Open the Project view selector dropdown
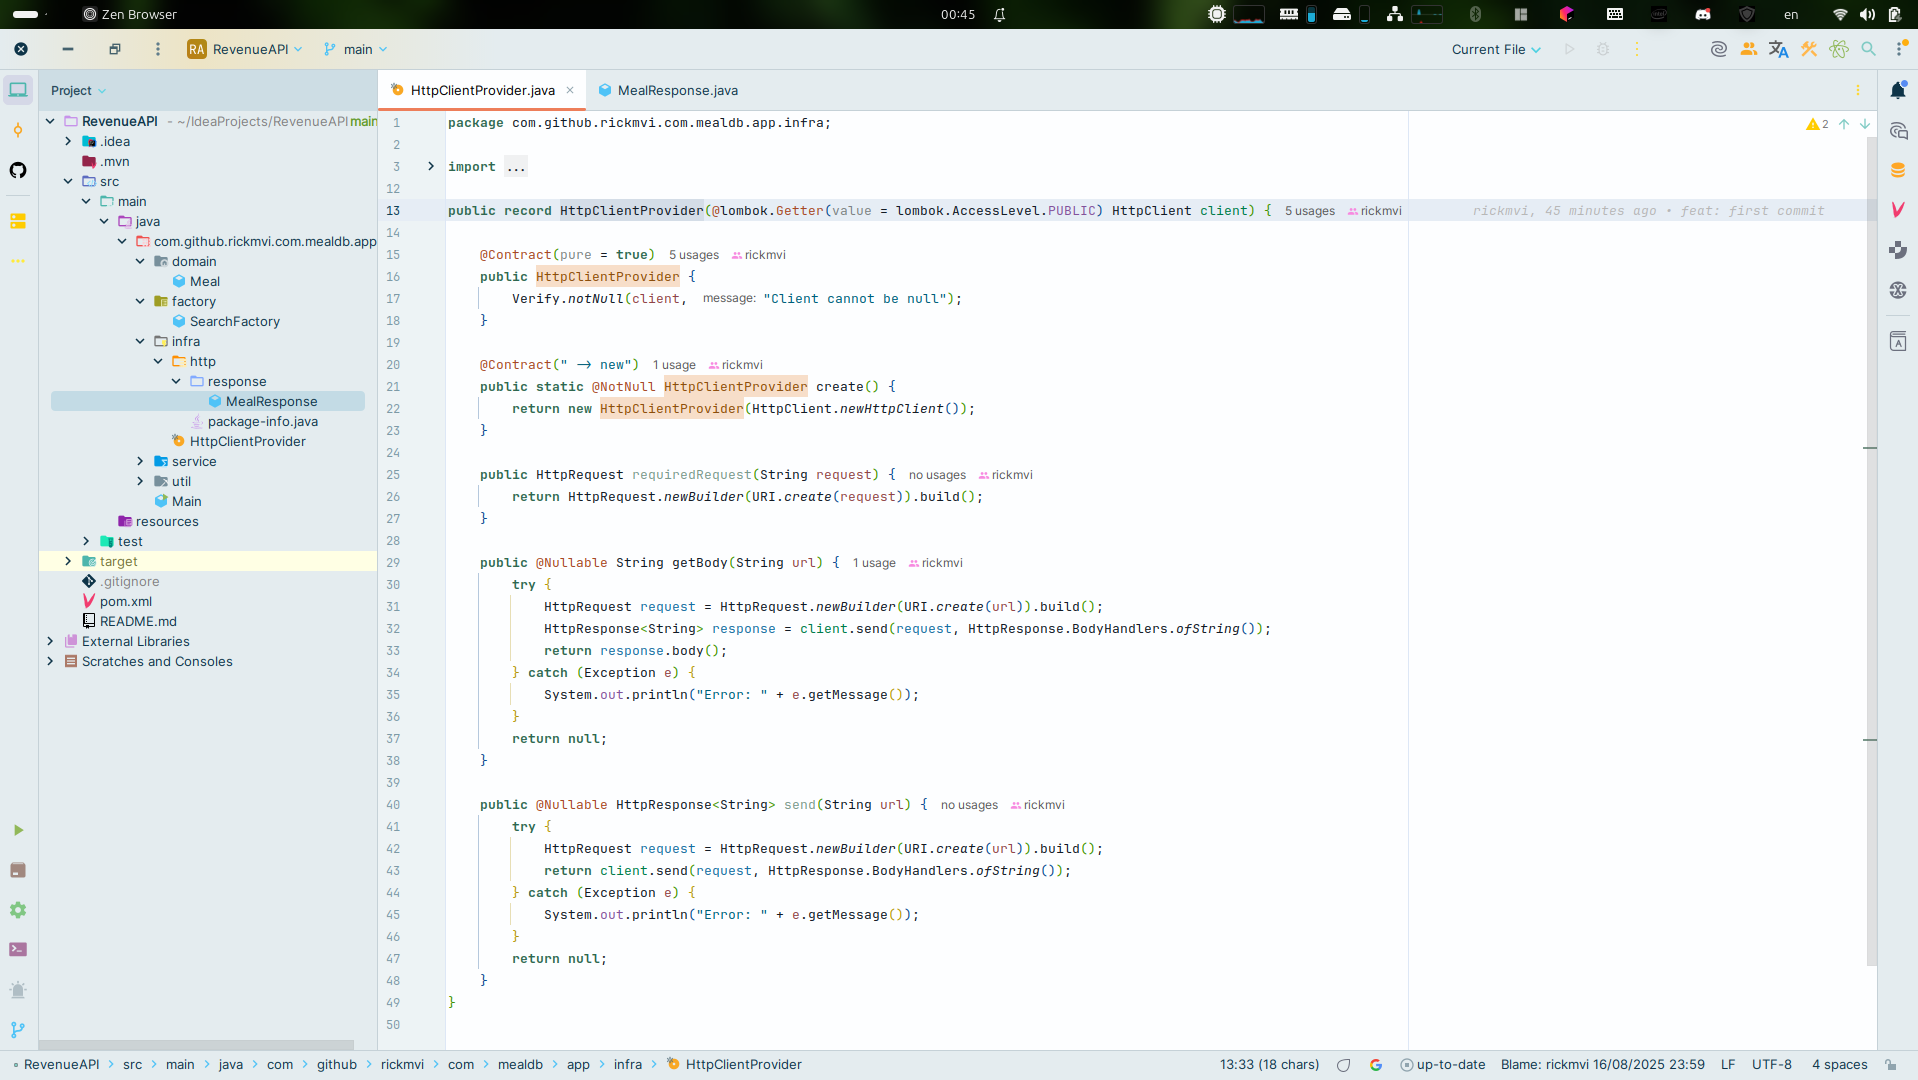Image resolution: width=1918 pixels, height=1080 pixels. (x=78, y=90)
